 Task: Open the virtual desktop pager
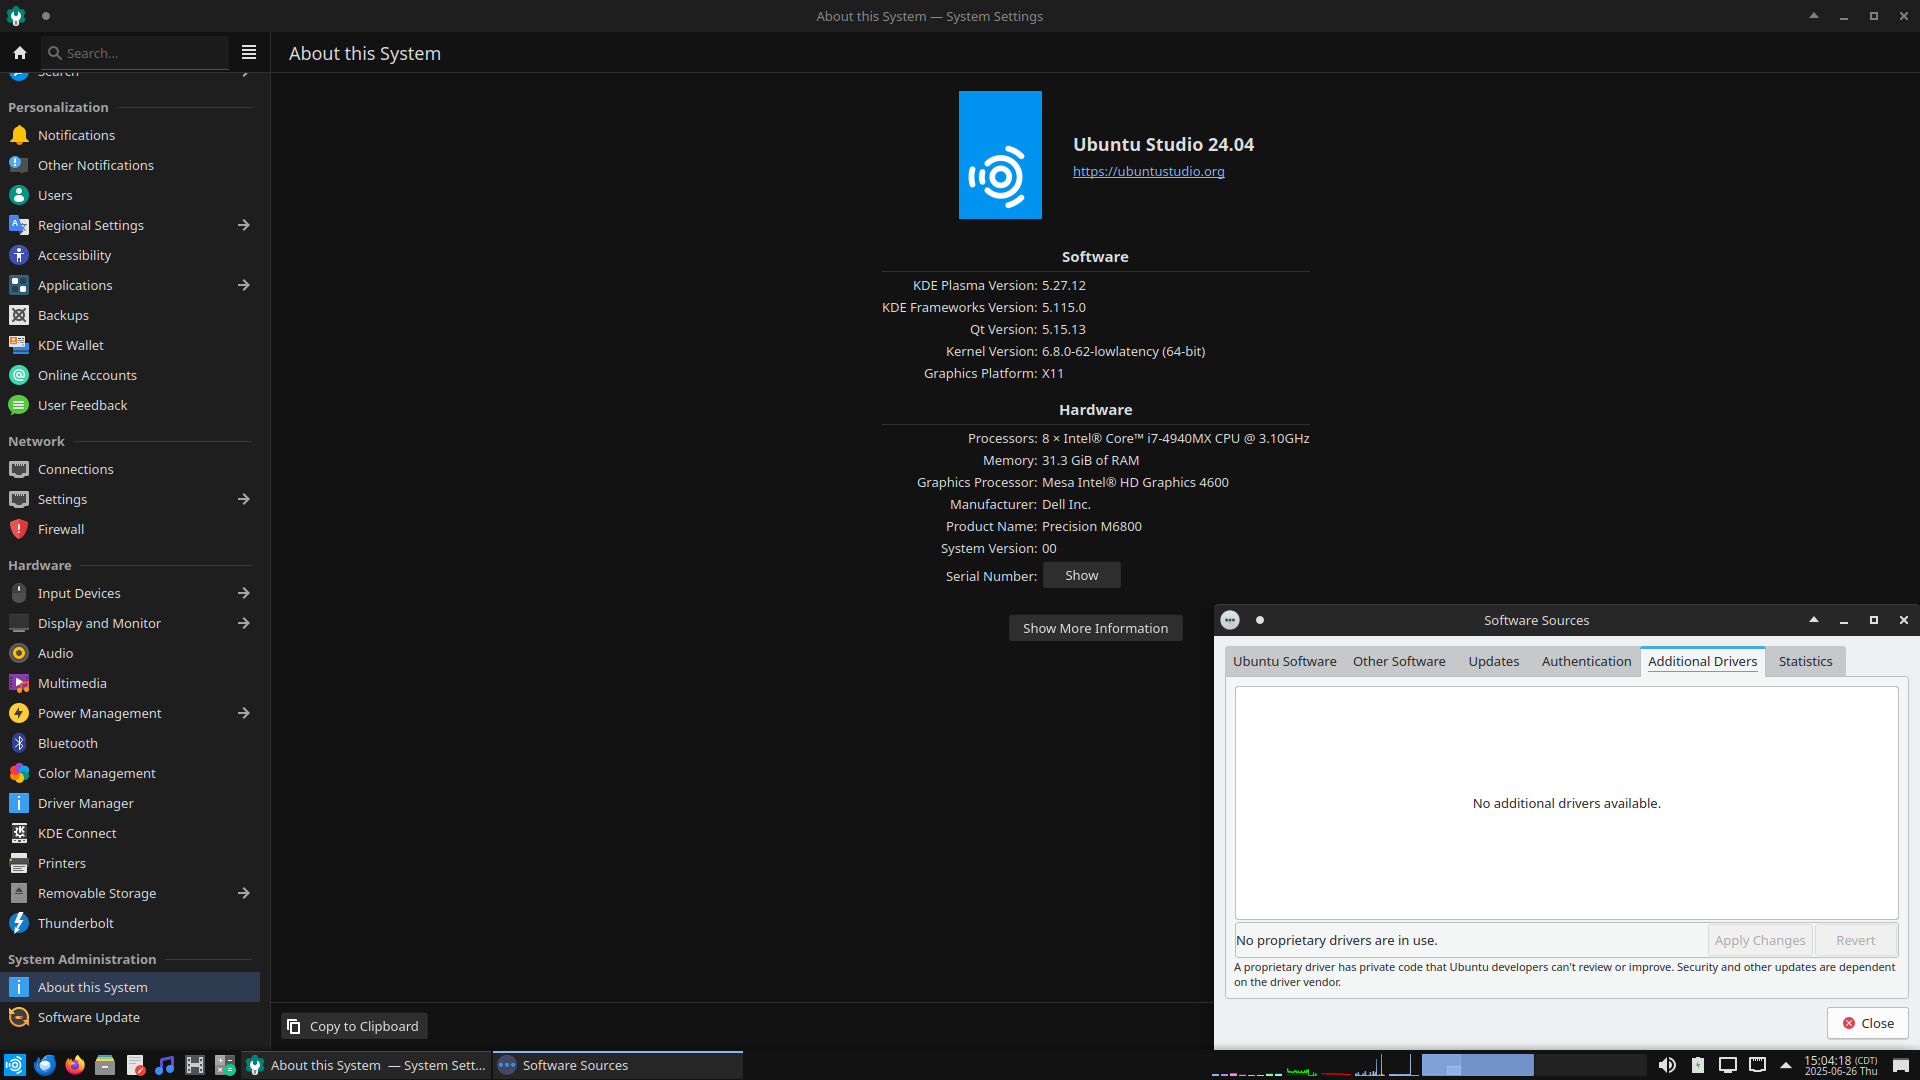point(1534,1065)
